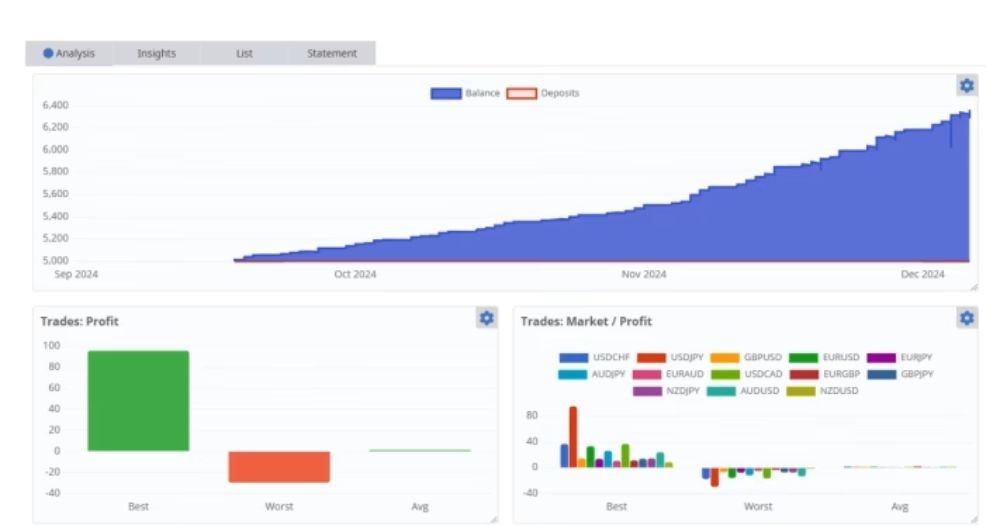This screenshot has width=1000, height=526.
Task: Open the Statement tab
Action: pos(331,53)
